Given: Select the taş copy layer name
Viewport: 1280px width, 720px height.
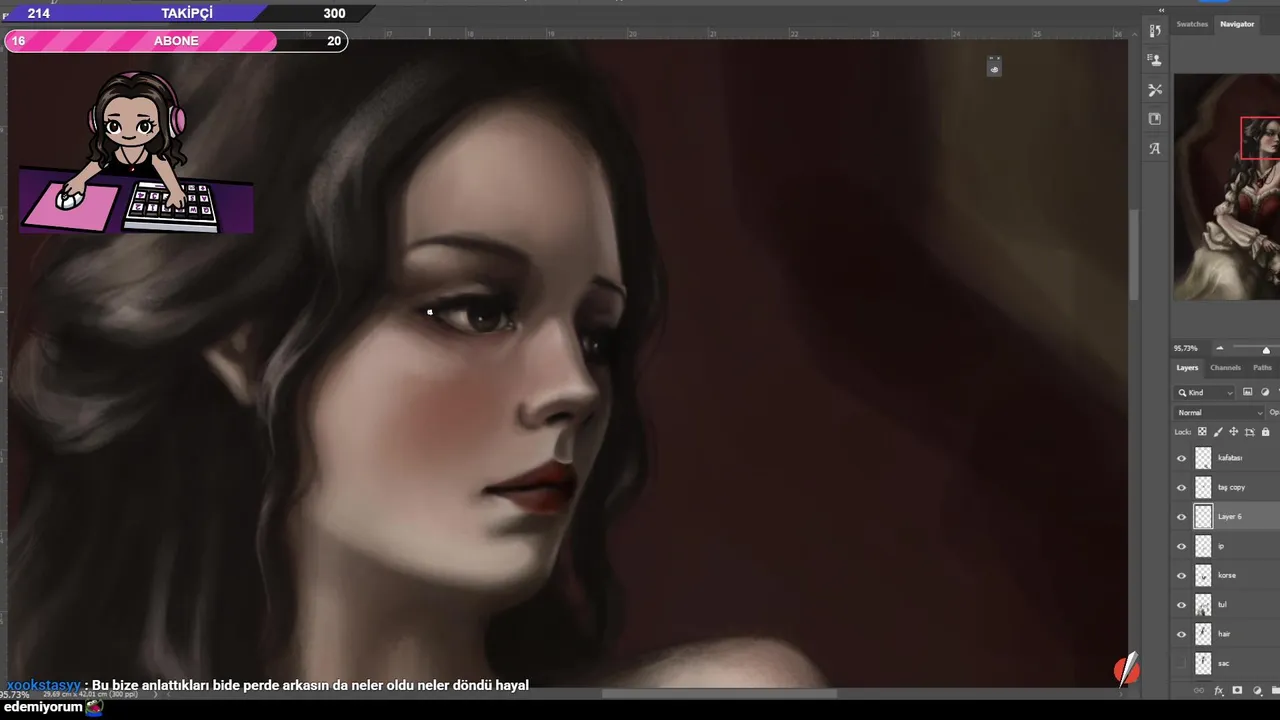Looking at the screenshot, I should (1231, 488).
